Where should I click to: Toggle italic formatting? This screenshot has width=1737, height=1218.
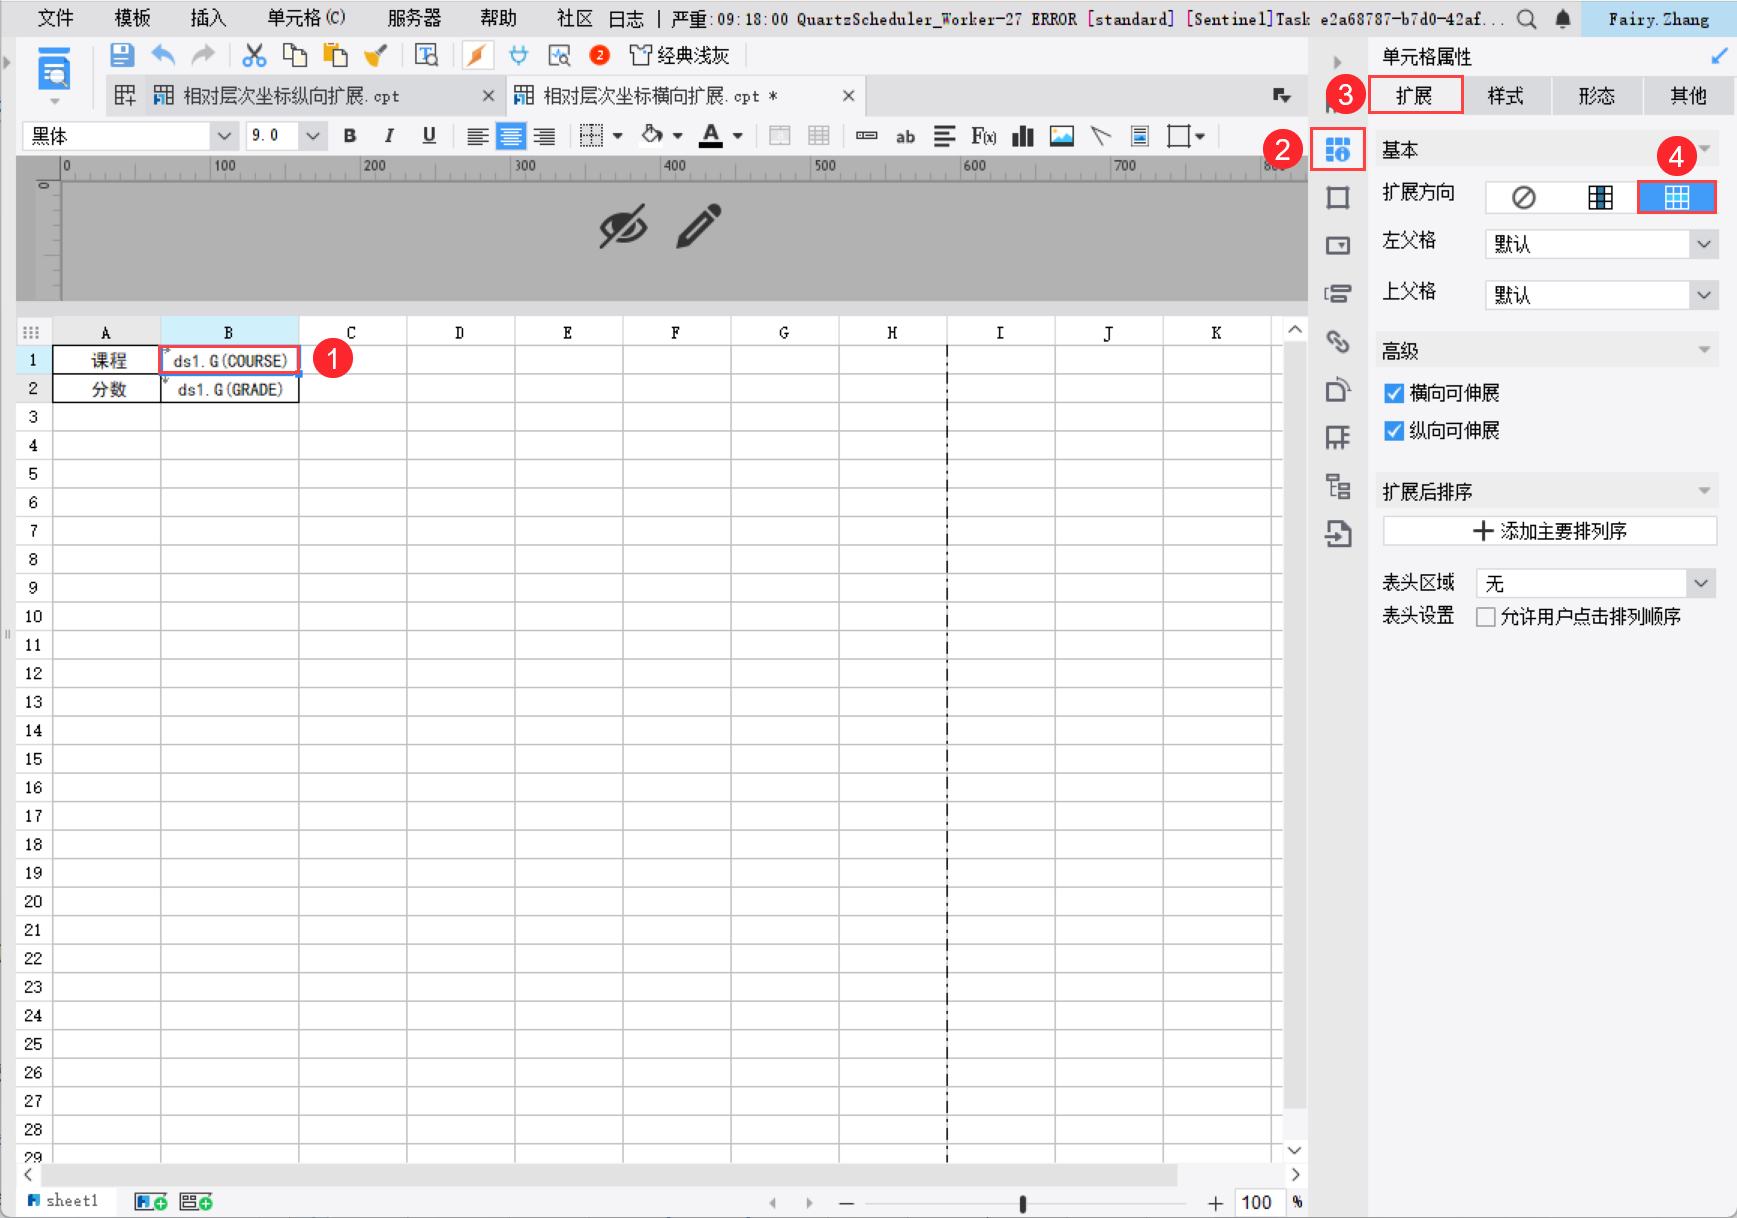click(389, 136)
